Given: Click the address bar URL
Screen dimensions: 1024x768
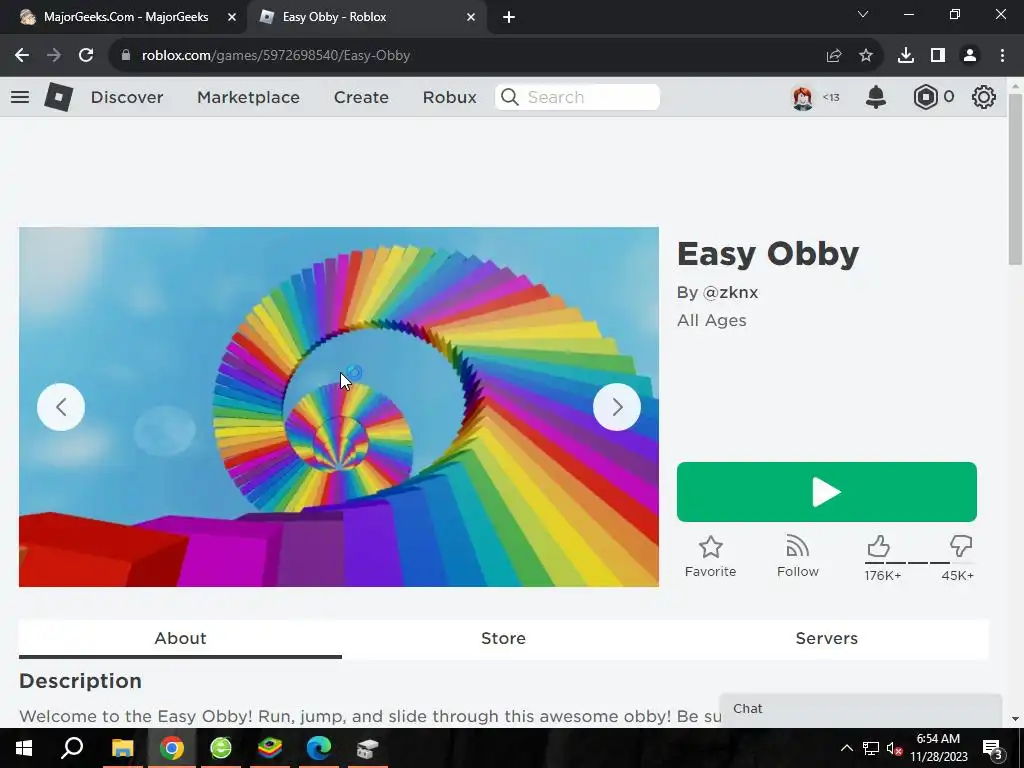Looking at the screenshot, I should 276,56.
